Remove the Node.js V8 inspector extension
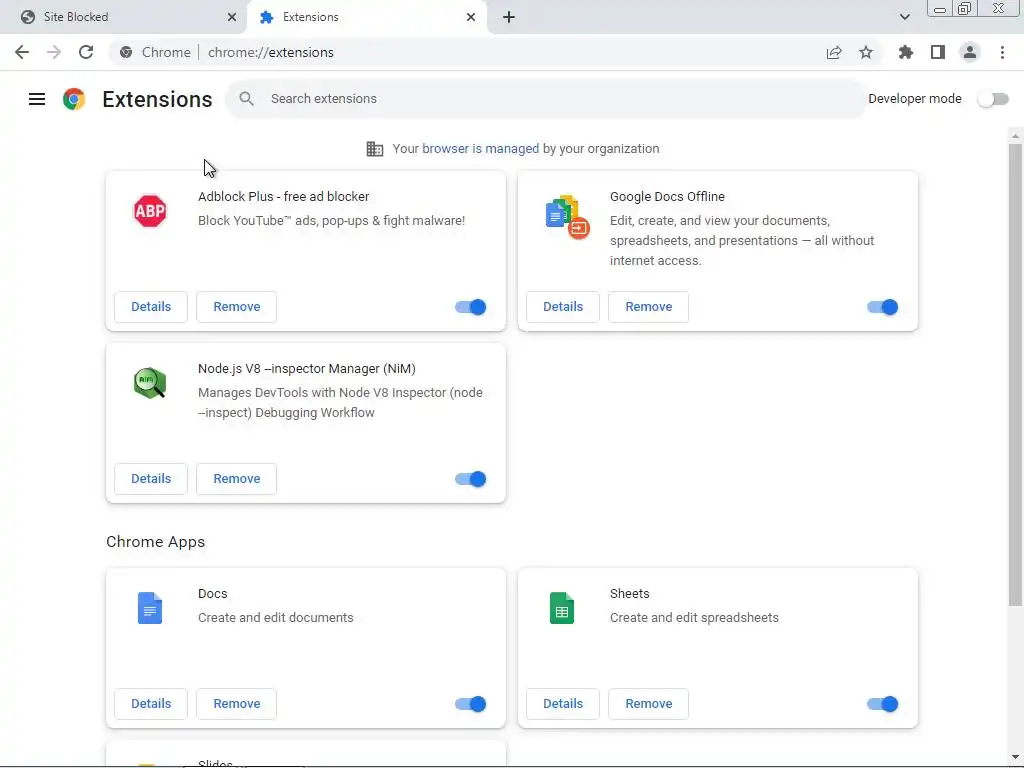The image size is (1024, 768). click(x=236, y=479)
